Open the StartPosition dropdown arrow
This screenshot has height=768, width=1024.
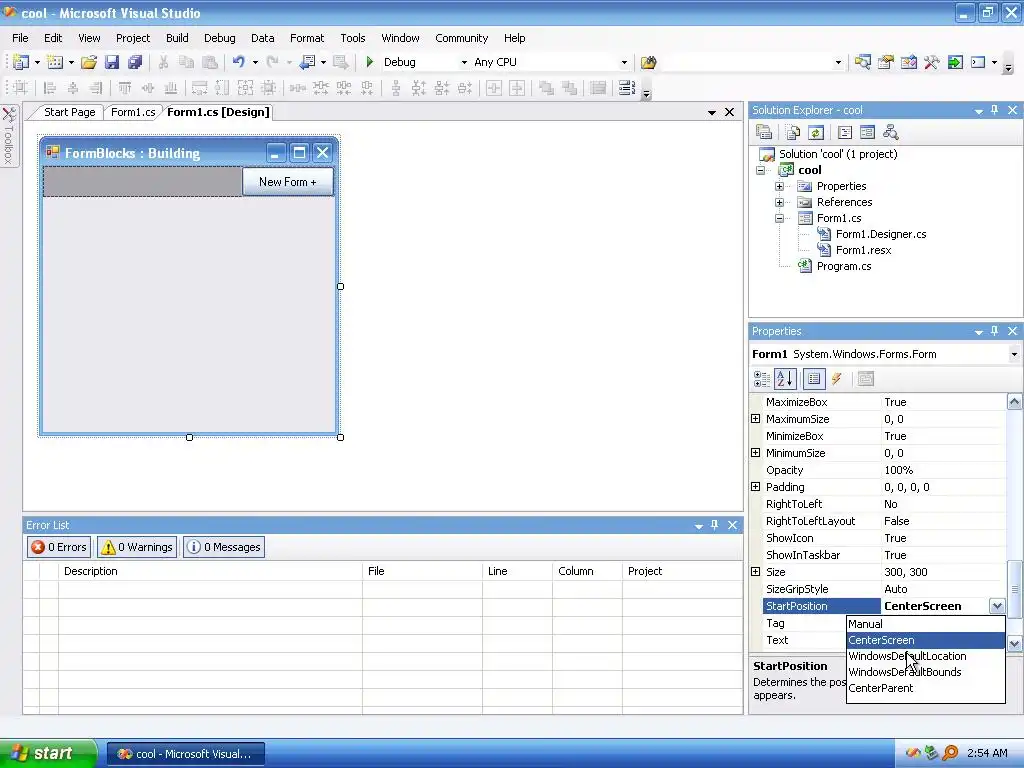pos(997,606)
